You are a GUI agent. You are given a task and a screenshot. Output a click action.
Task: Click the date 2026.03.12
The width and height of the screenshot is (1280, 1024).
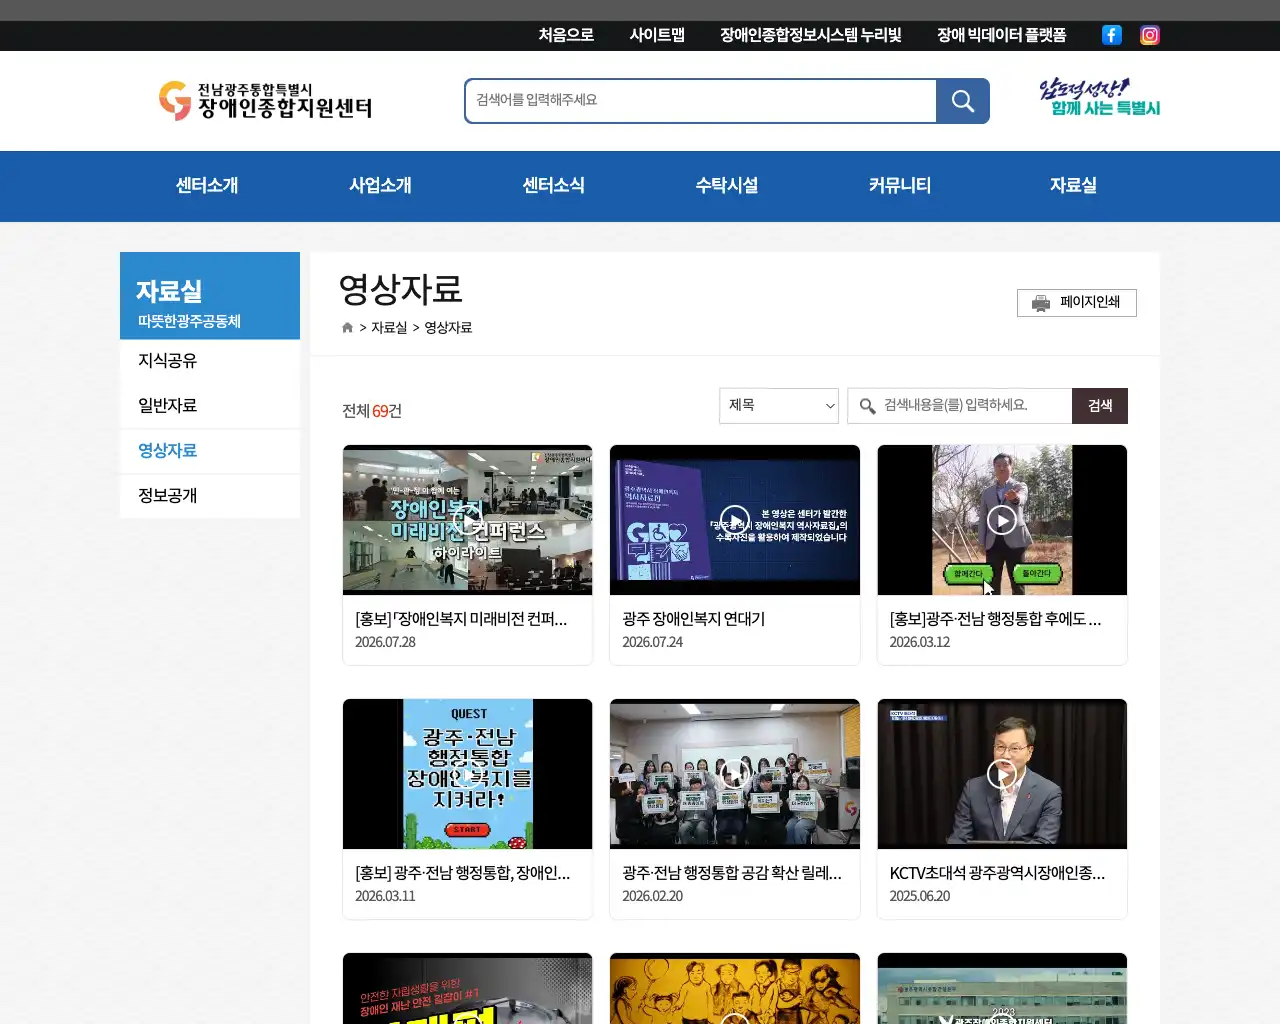click(920, 642)
